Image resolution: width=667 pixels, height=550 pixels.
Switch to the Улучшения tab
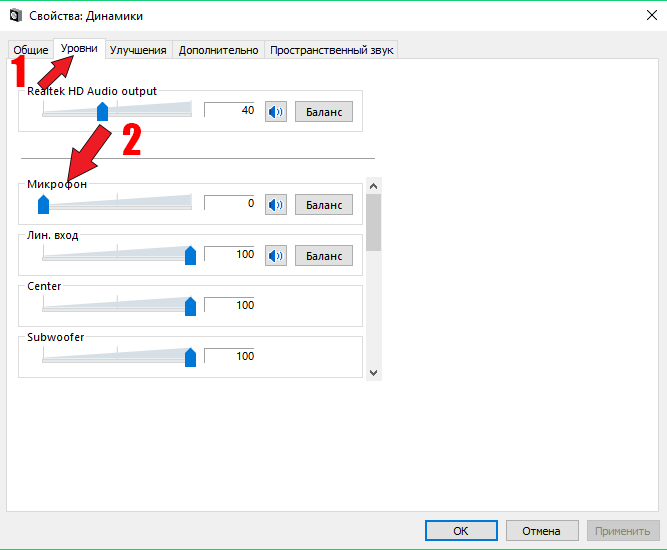click(x=138, y=50)
